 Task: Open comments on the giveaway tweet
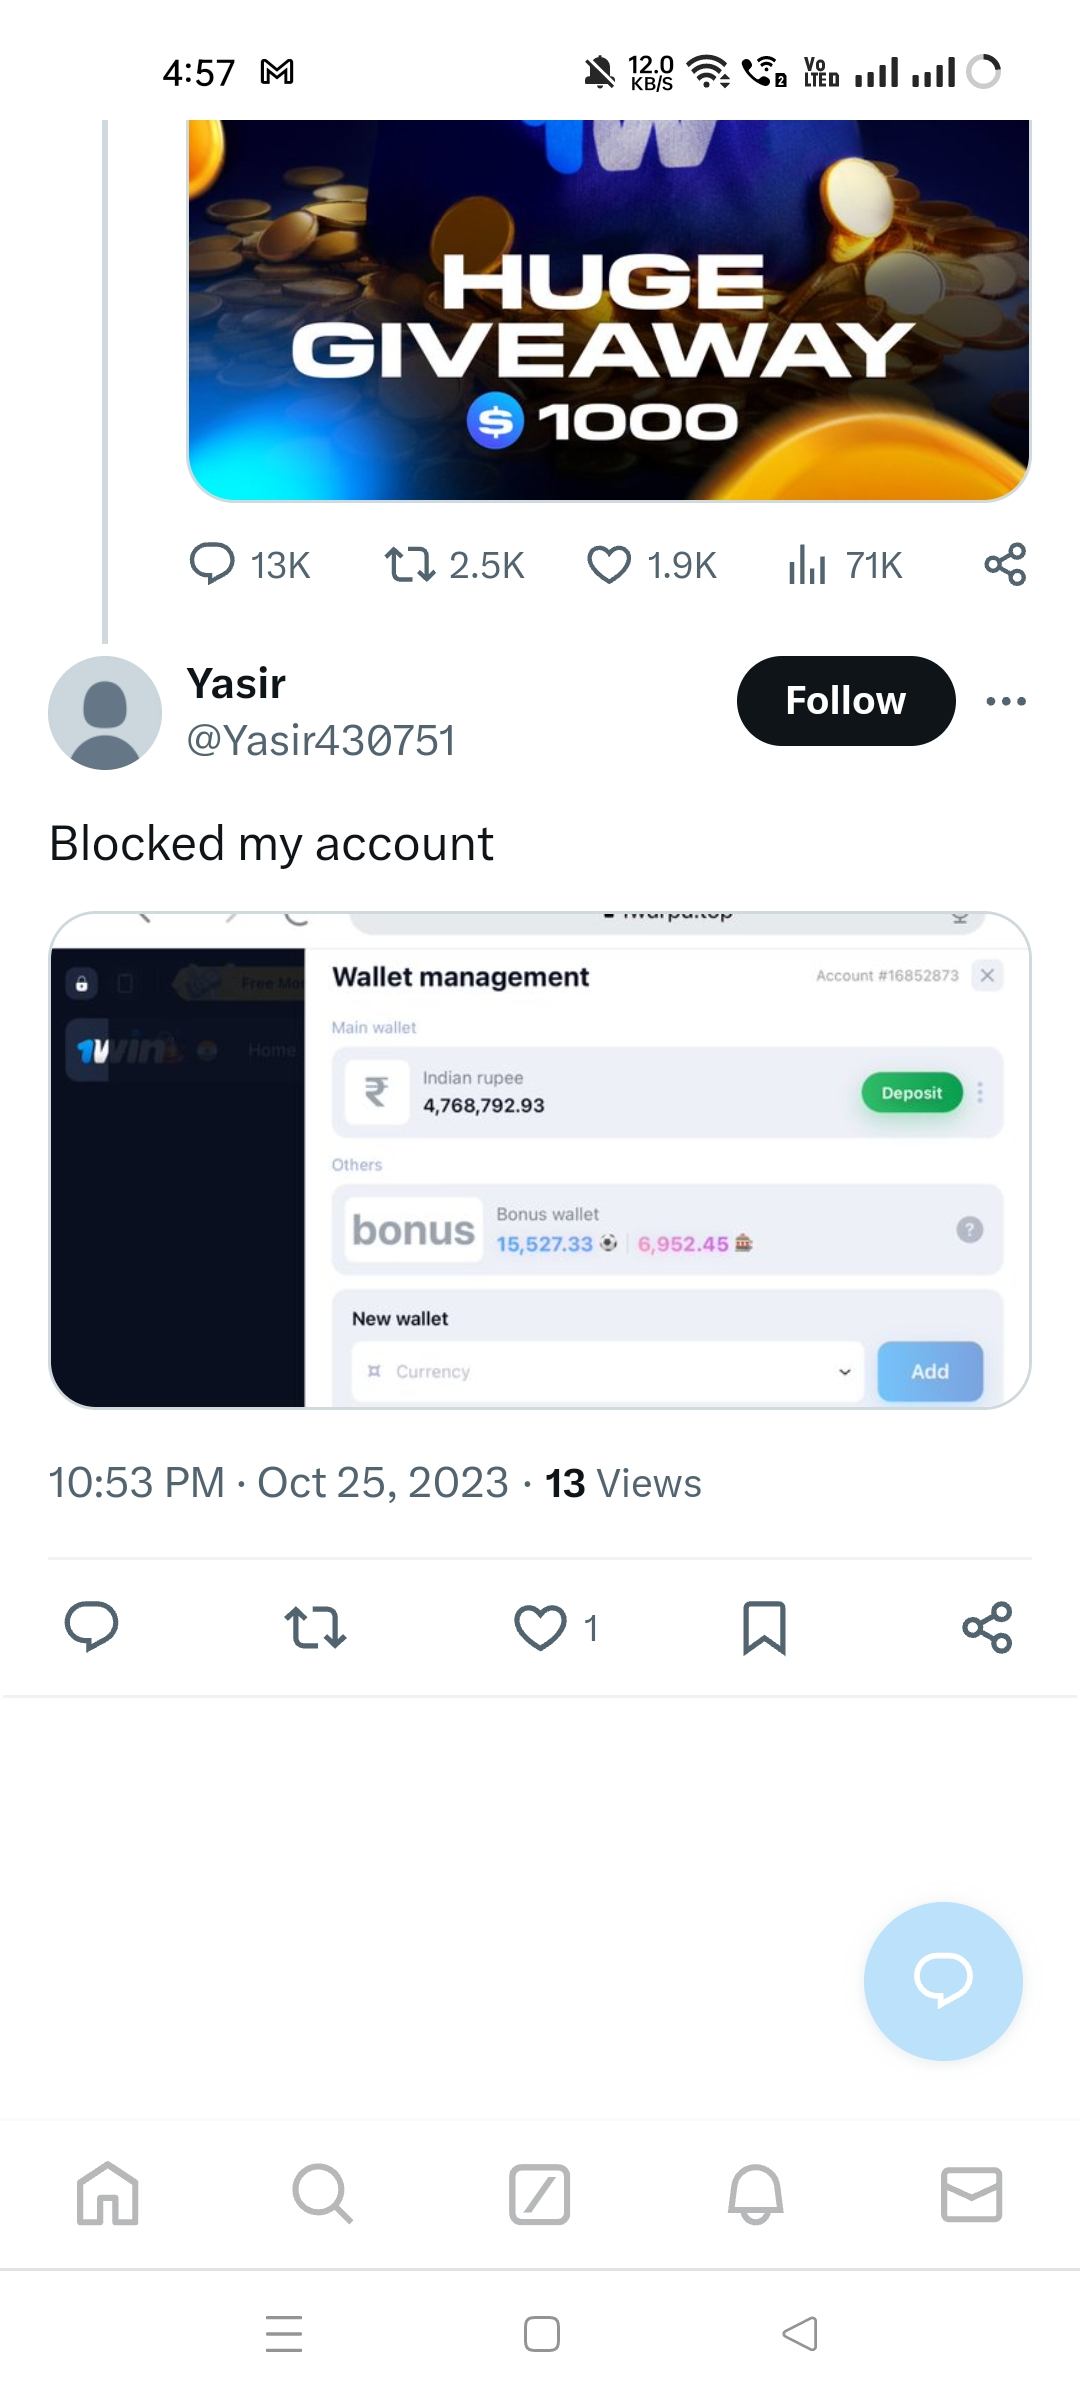(212, 564)
